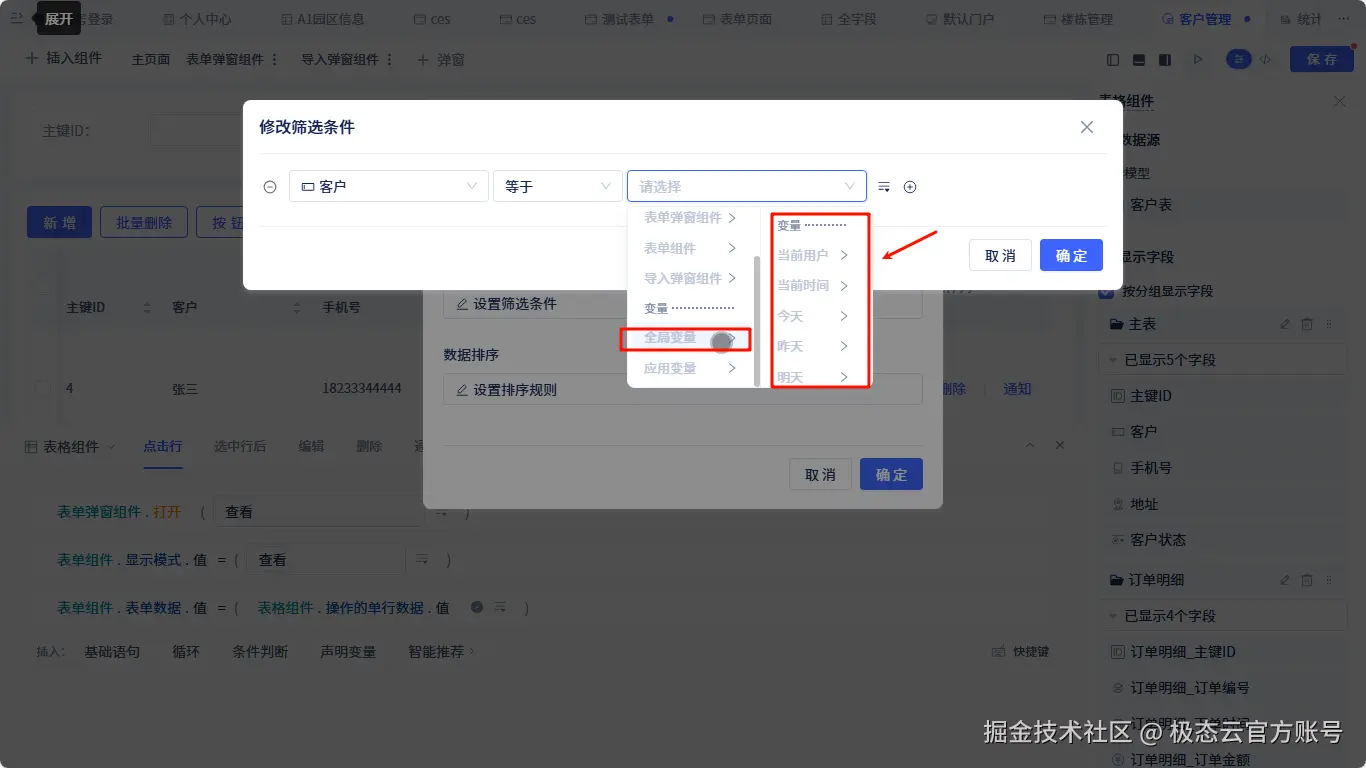The height and width of the screenshot is (768, 1366).
Task: Click the preview play icon
Action: point(1198,60)
